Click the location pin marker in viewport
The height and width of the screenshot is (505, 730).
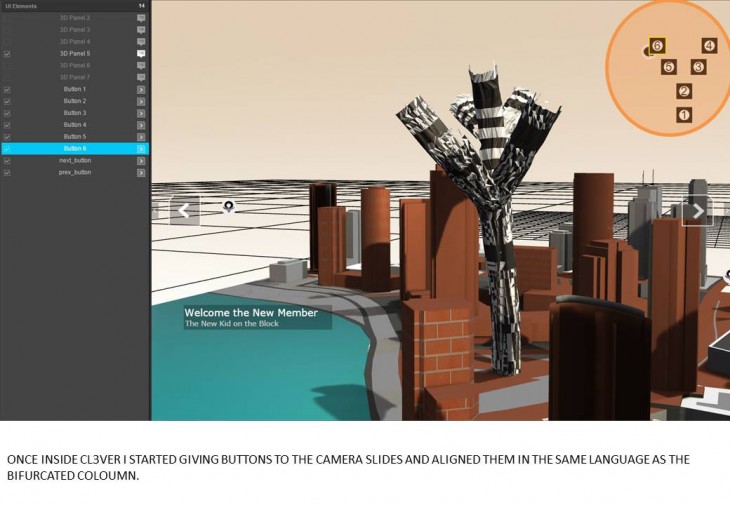tap(229, 206)
